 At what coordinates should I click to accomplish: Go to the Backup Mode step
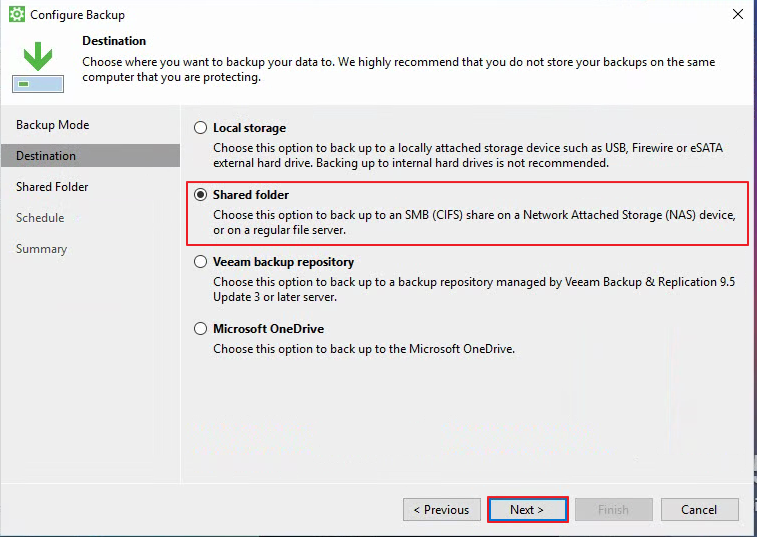point(53,125)
